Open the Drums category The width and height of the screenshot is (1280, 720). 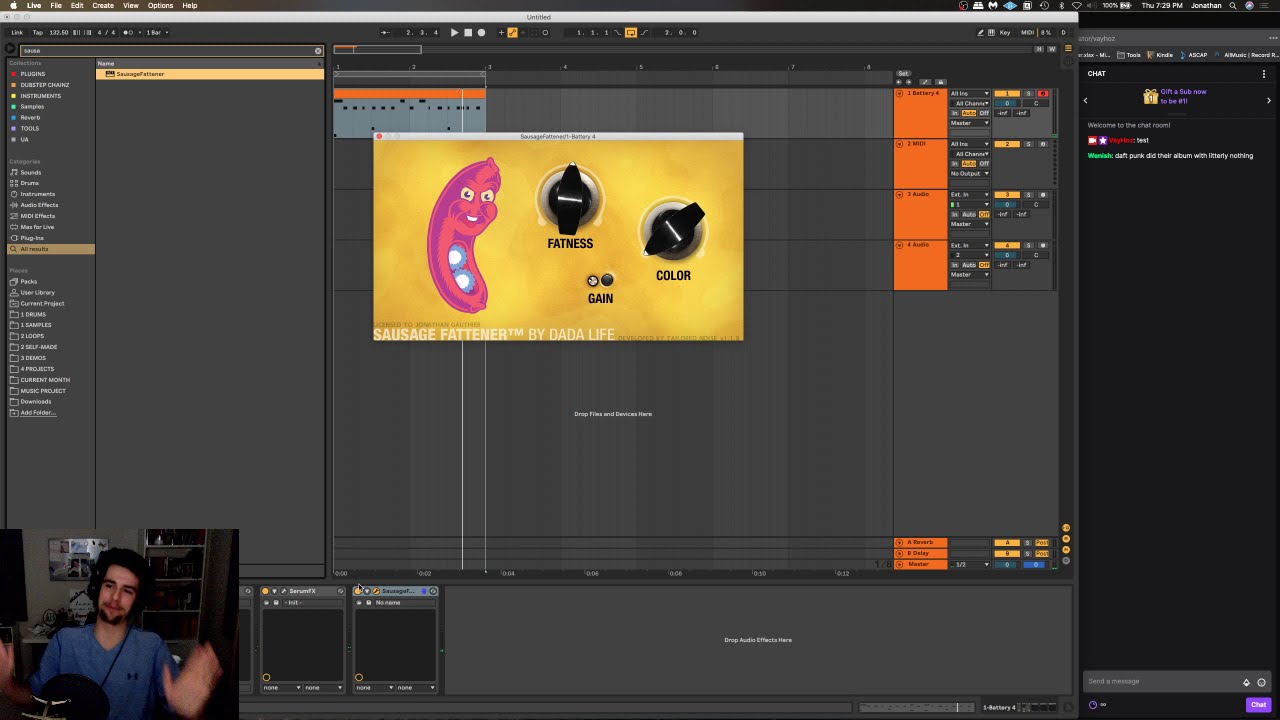click(29, 183)
